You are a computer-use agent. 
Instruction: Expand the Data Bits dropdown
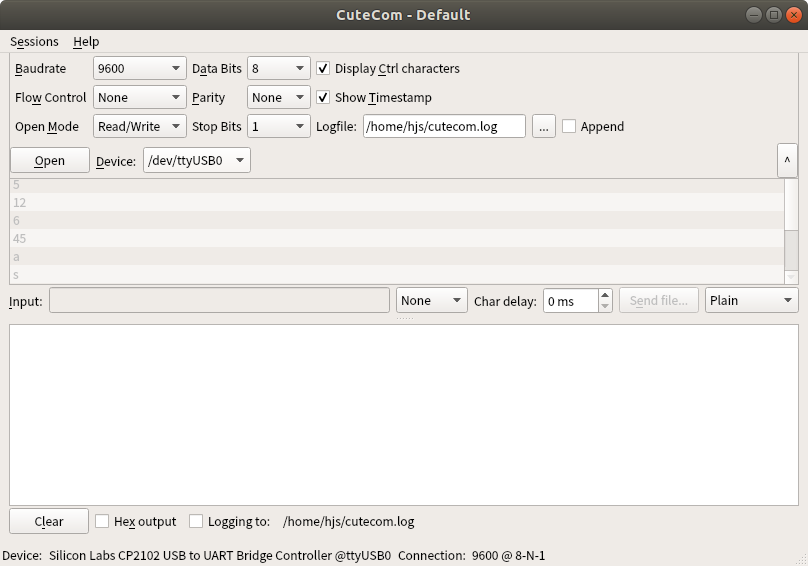[x=279, y=68]
